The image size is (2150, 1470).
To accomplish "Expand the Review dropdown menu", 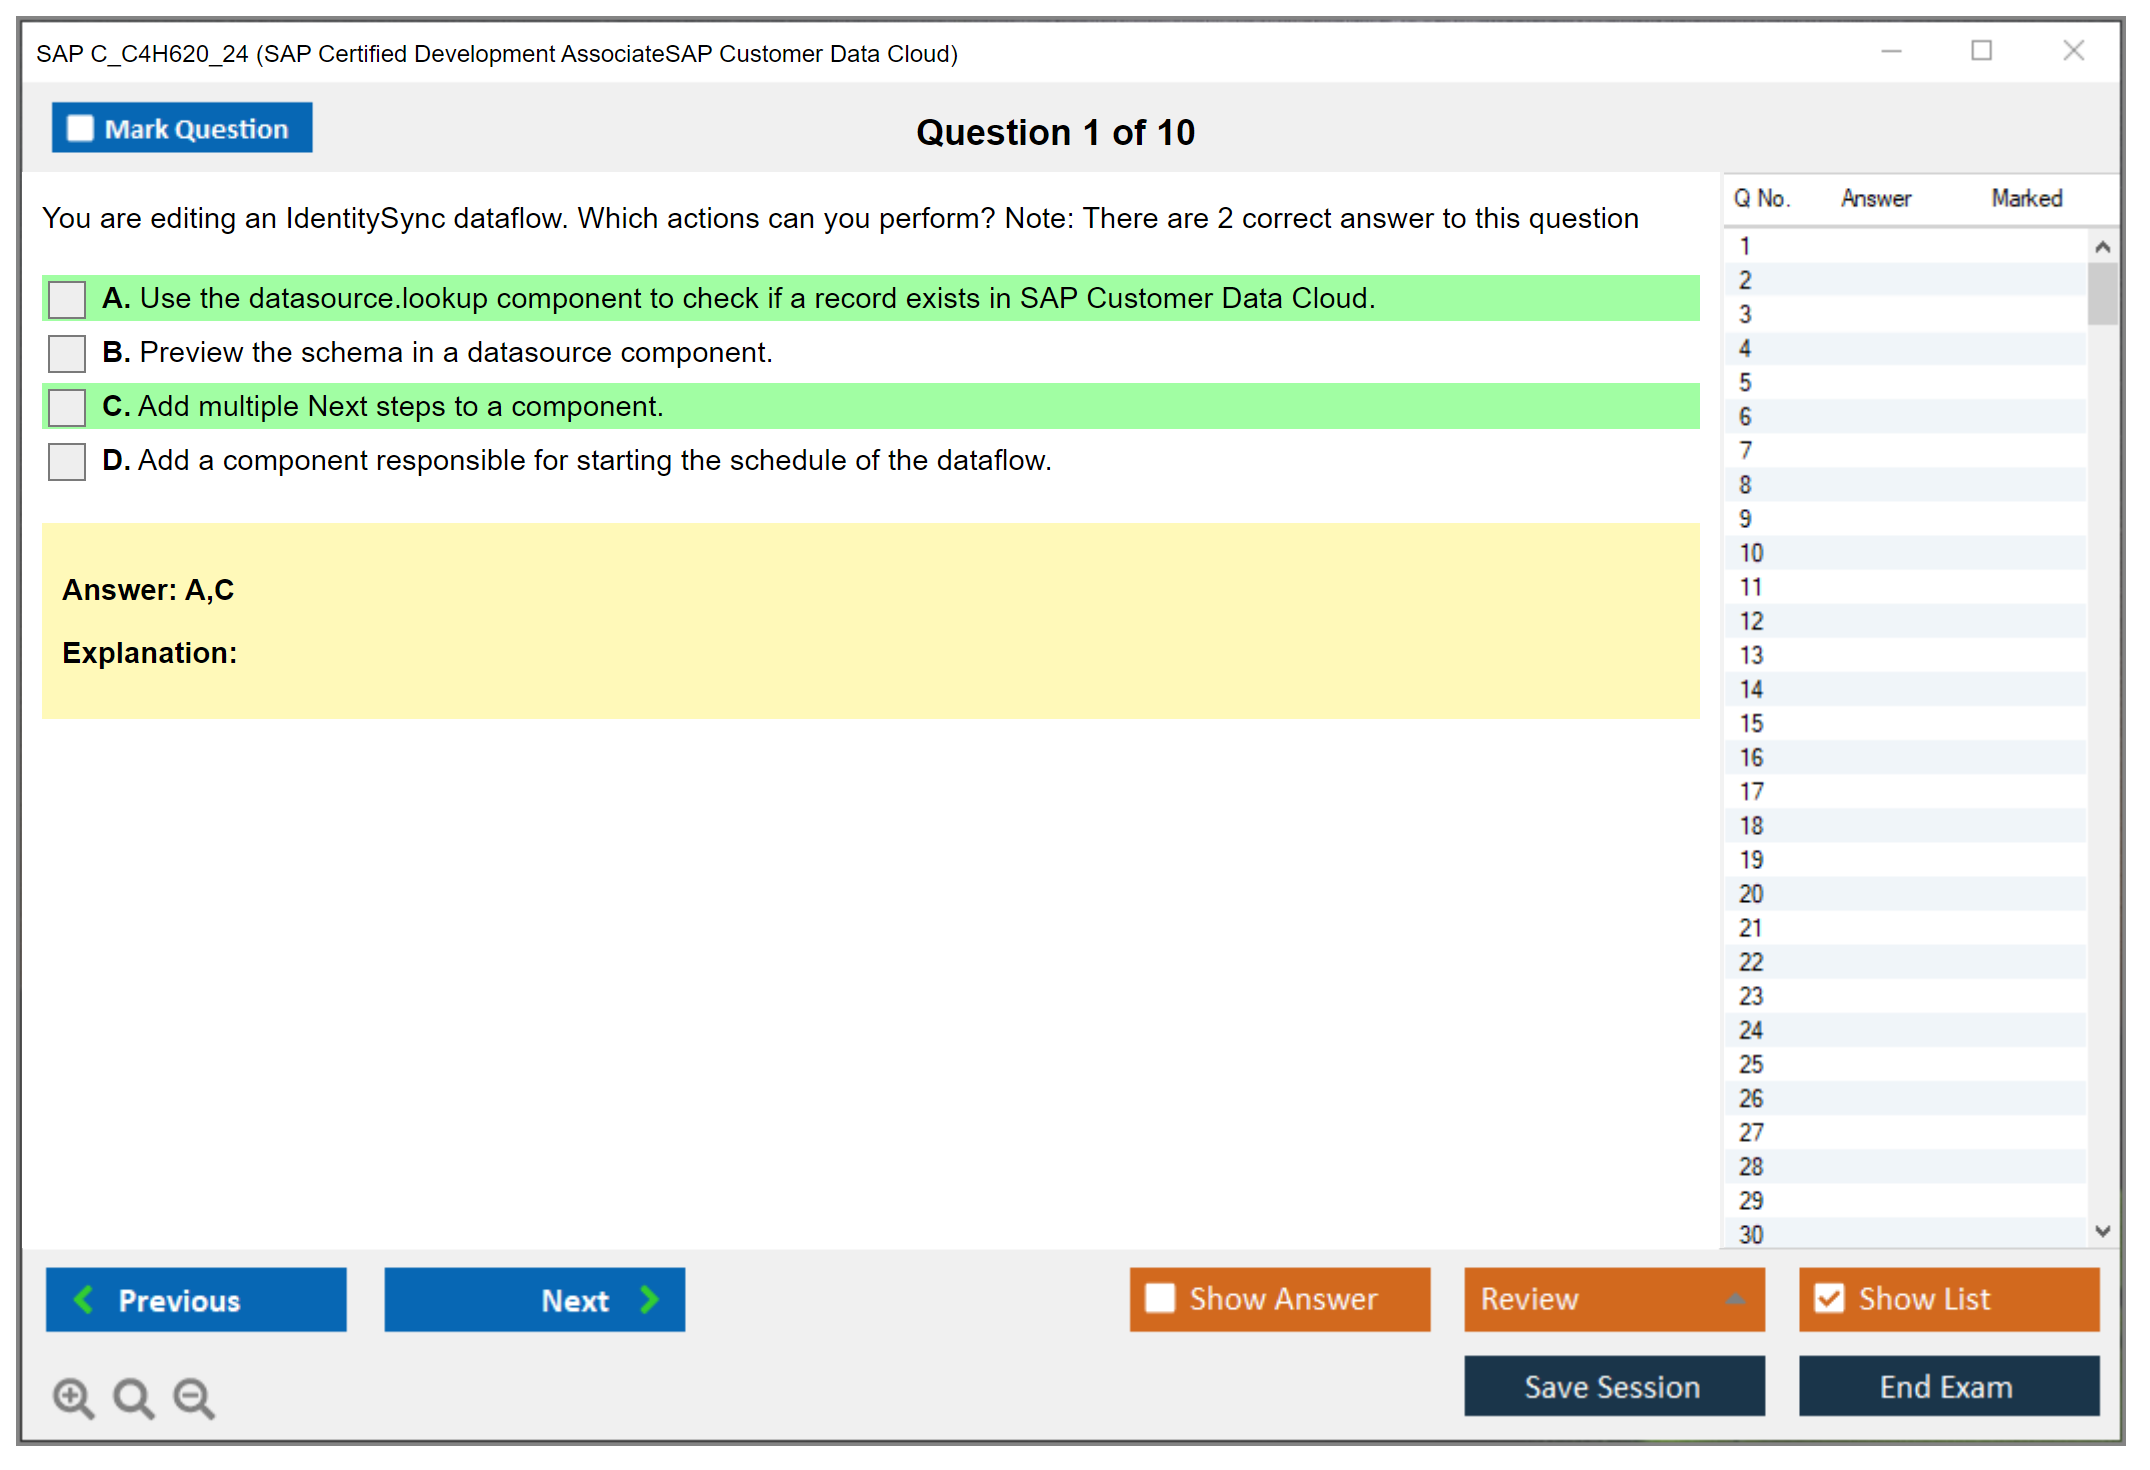I will point(1735,1299).
